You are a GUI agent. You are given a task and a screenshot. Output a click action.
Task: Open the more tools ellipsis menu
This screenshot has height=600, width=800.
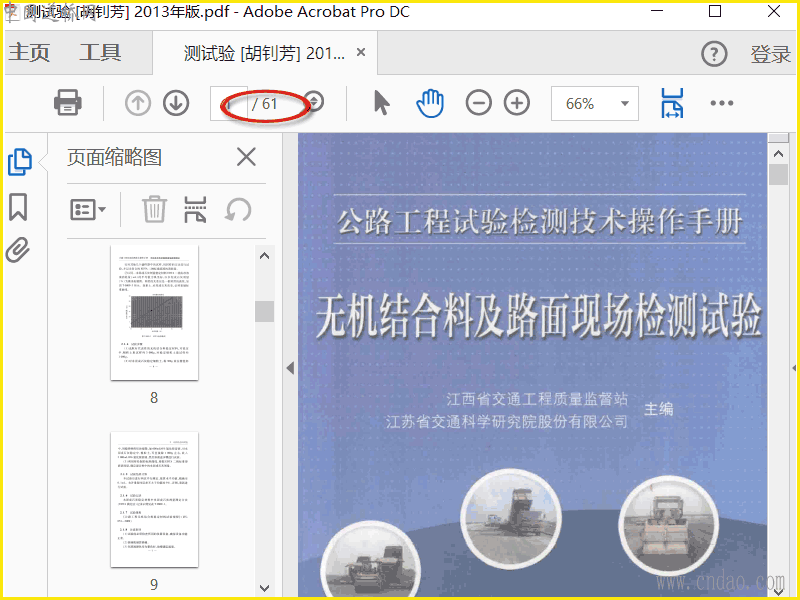click(x=722, y=103)
